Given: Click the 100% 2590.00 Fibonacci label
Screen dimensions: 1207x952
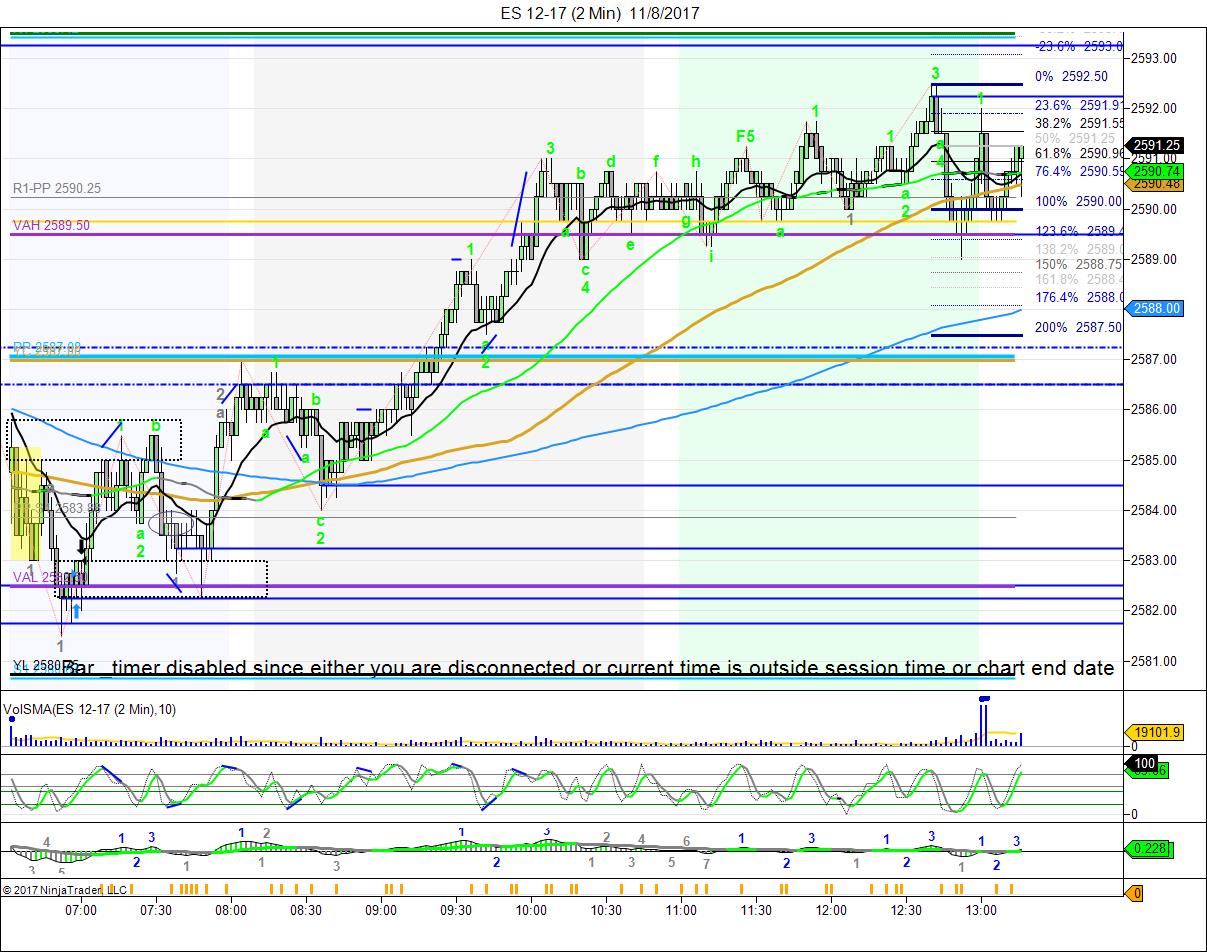Looking at the screenshot, I should (x=1079, y=201).
